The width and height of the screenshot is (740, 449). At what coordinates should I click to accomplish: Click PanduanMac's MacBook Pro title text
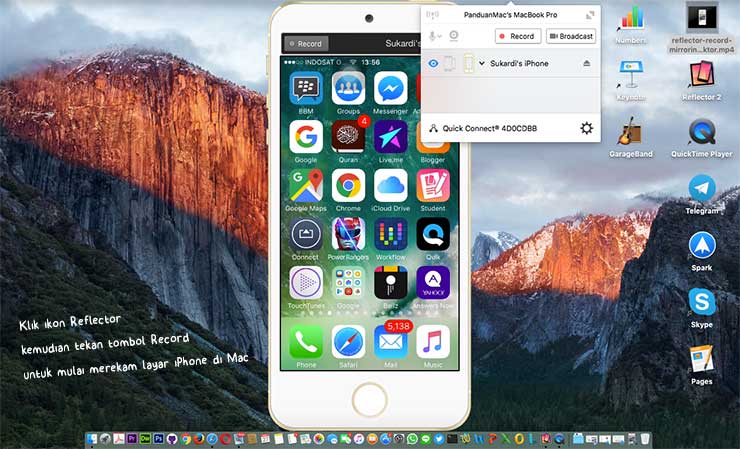pos(510,15)
